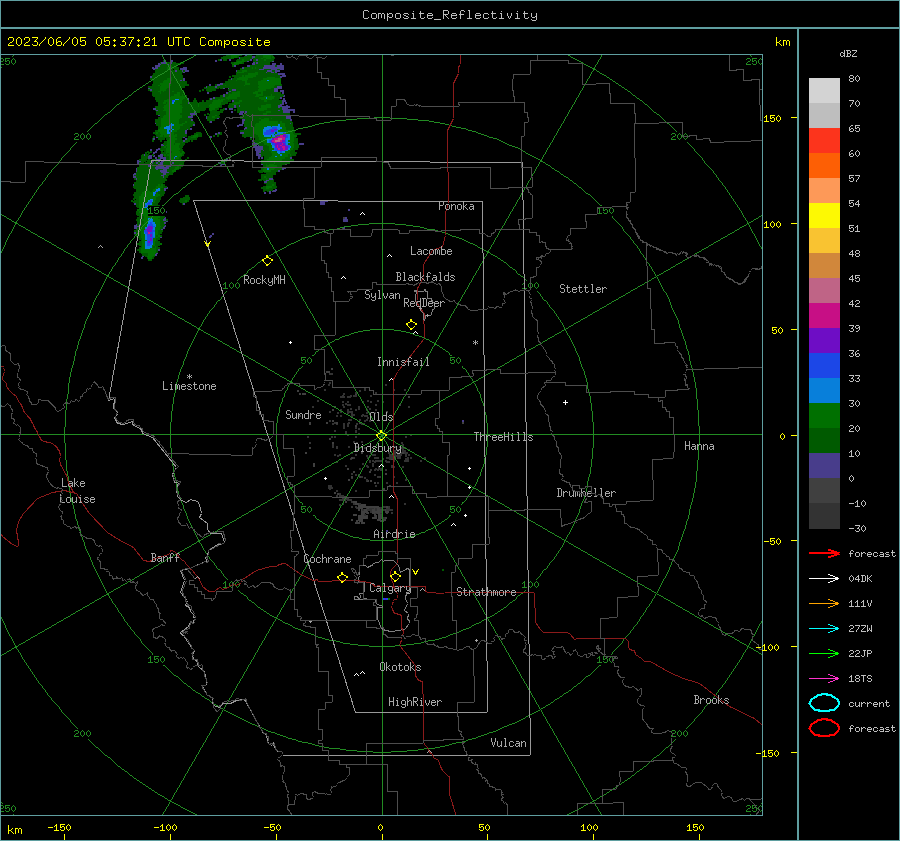The height and width of the screenshot is (841, 900).
Task: Select the asterisk marker above Limestone
Action: click(x=189, y=377)
